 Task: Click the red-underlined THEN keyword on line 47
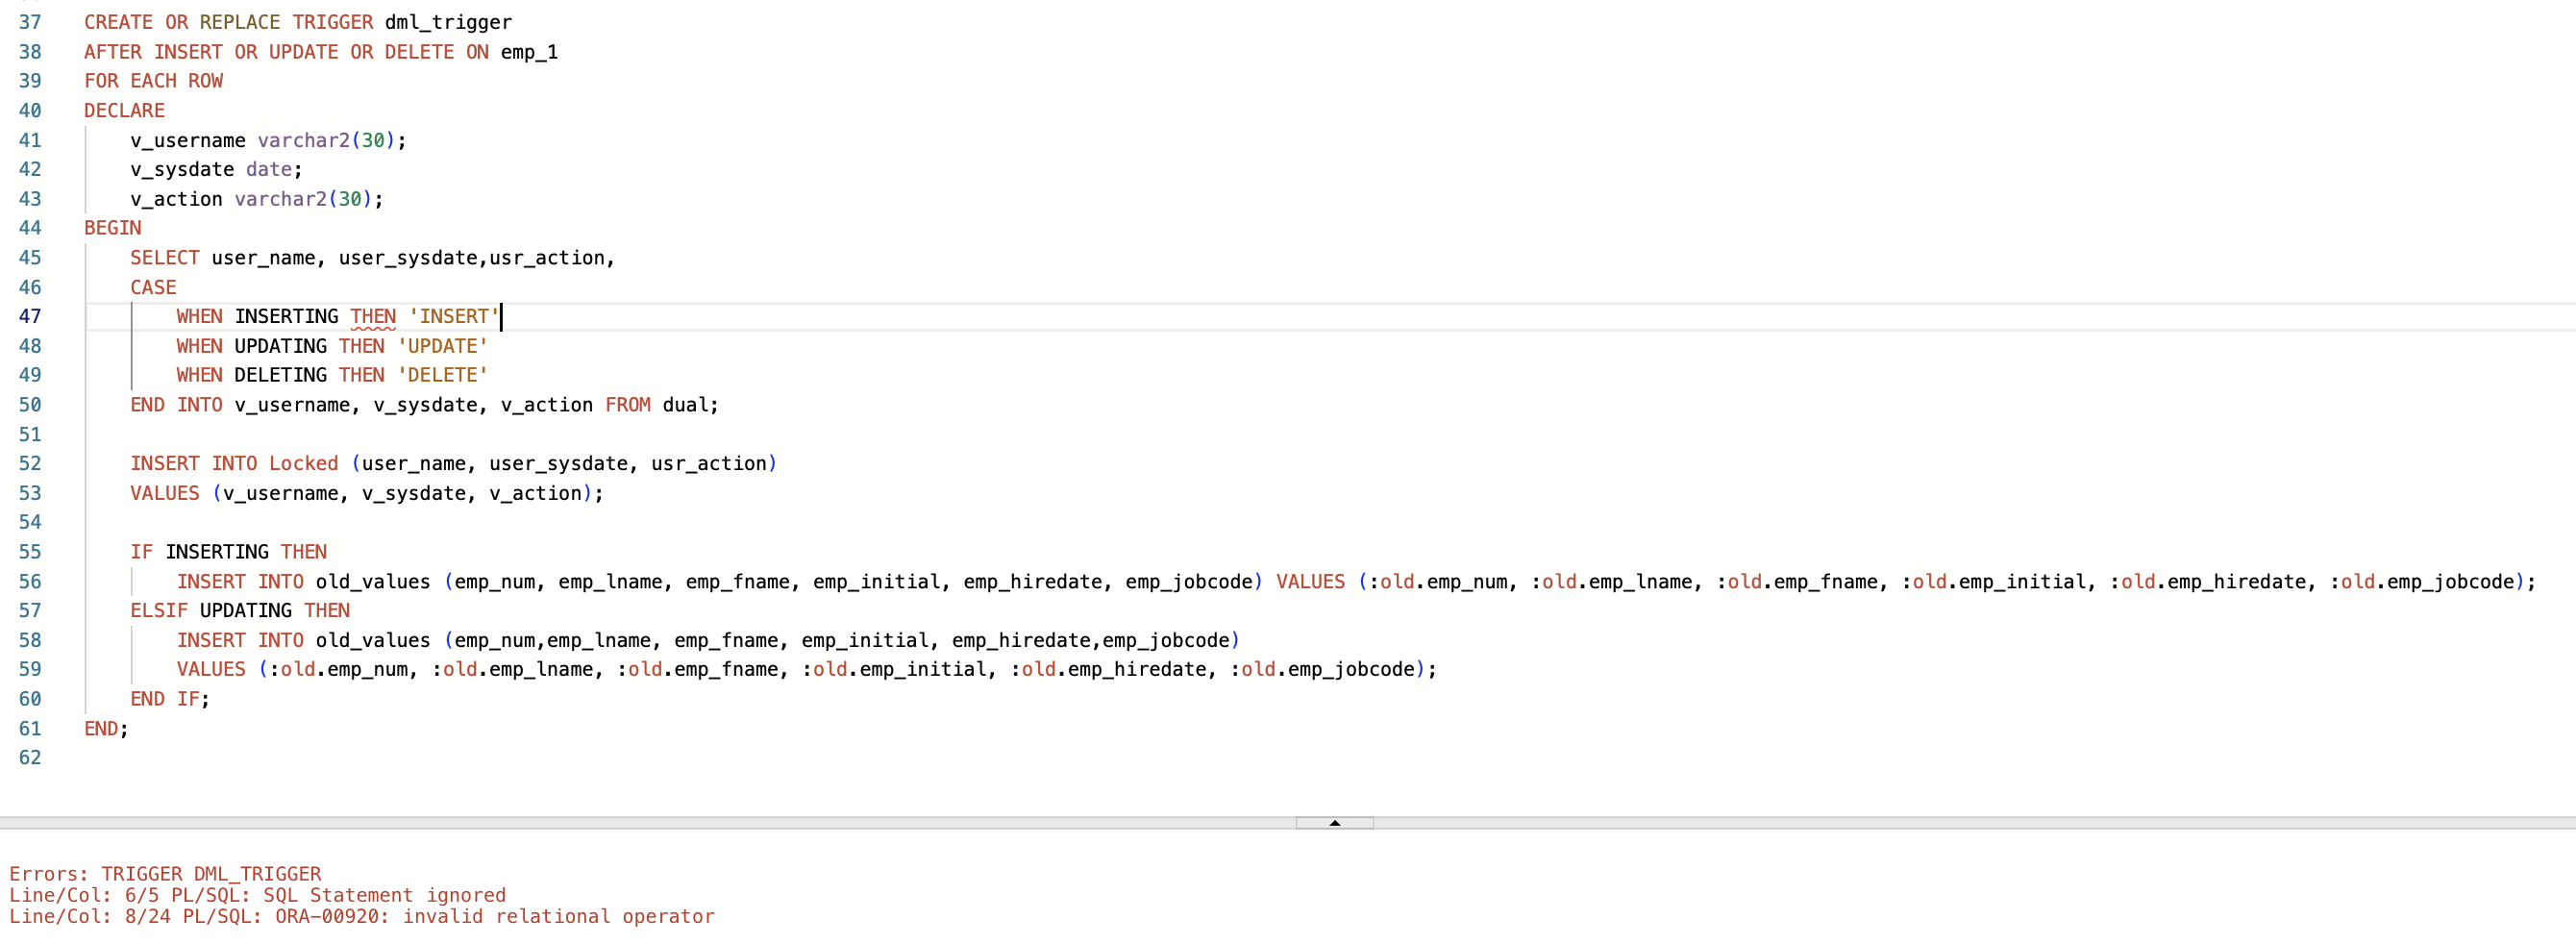(x=371, y=316)
